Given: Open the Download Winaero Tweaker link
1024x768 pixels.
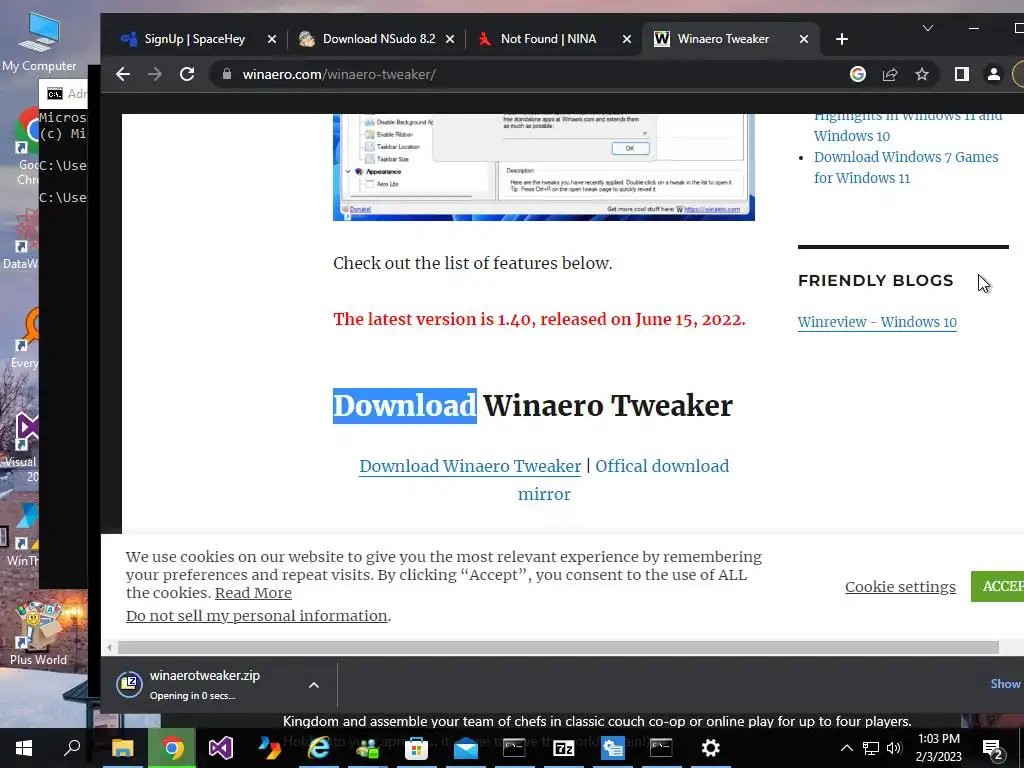Looking at the screenshot, I should point(470,466).
